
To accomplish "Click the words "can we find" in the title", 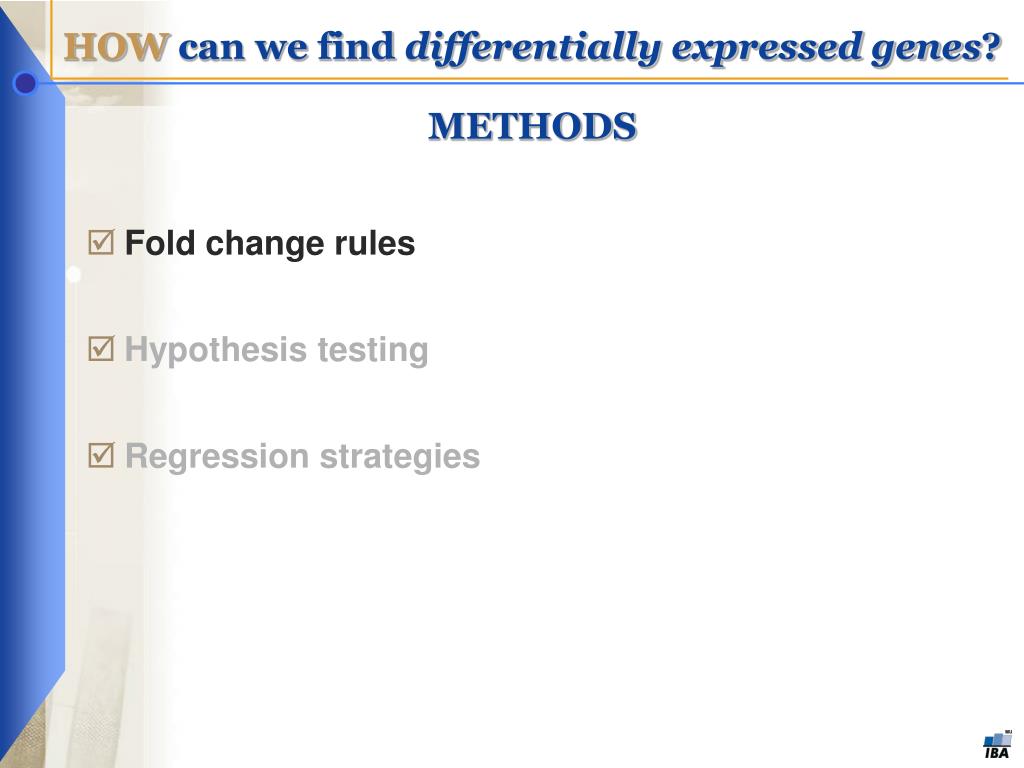I will coord(287,48).
